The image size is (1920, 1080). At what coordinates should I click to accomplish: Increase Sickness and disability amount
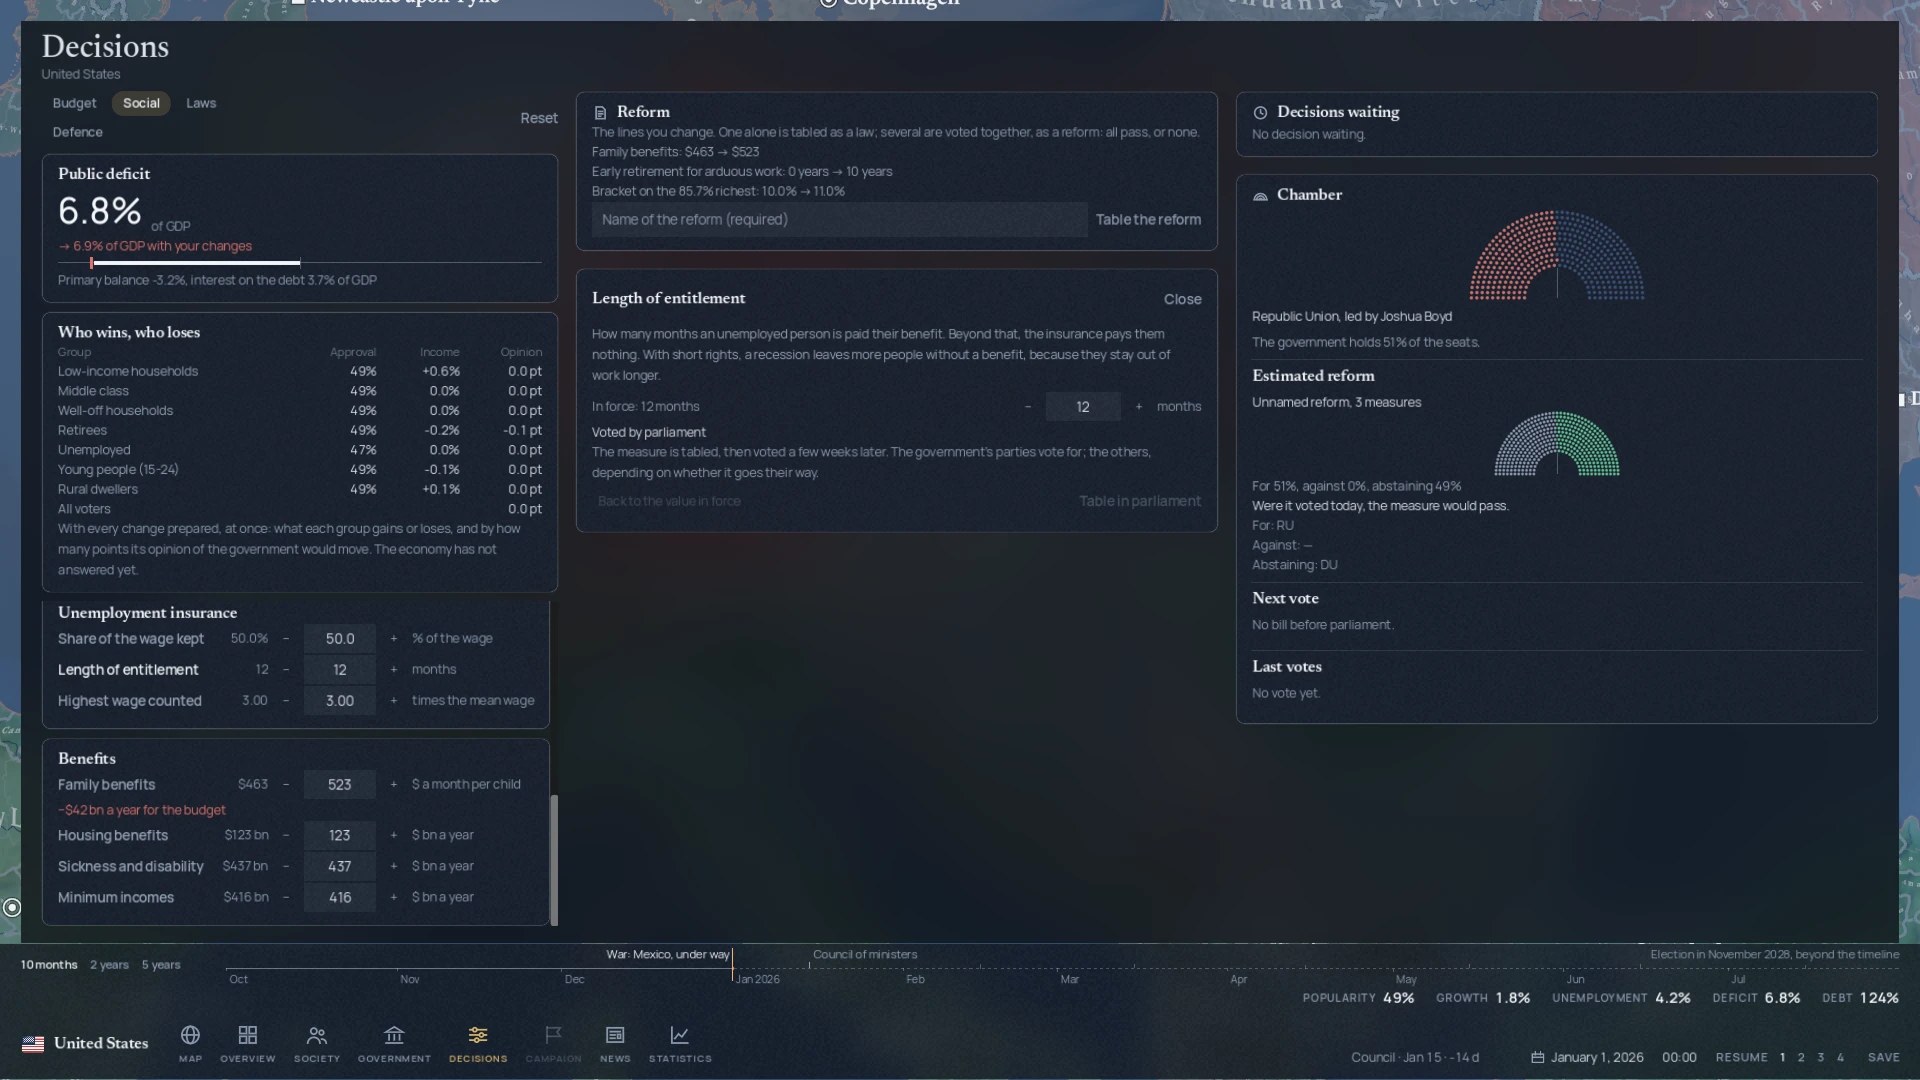tap(393, 866)
